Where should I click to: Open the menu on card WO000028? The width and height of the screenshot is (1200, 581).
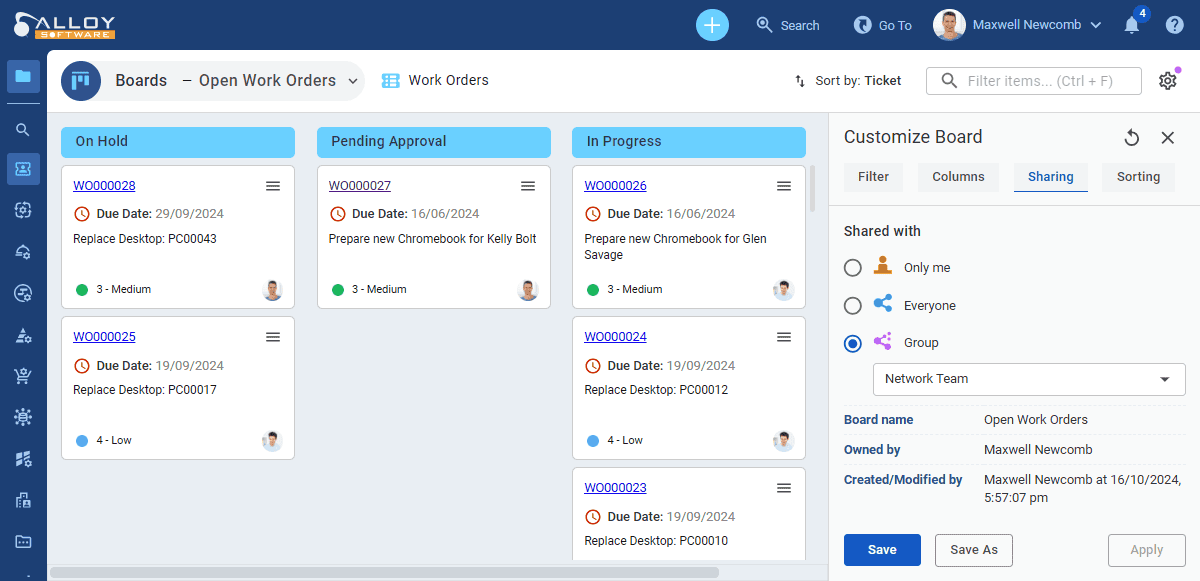click(273, 186)
